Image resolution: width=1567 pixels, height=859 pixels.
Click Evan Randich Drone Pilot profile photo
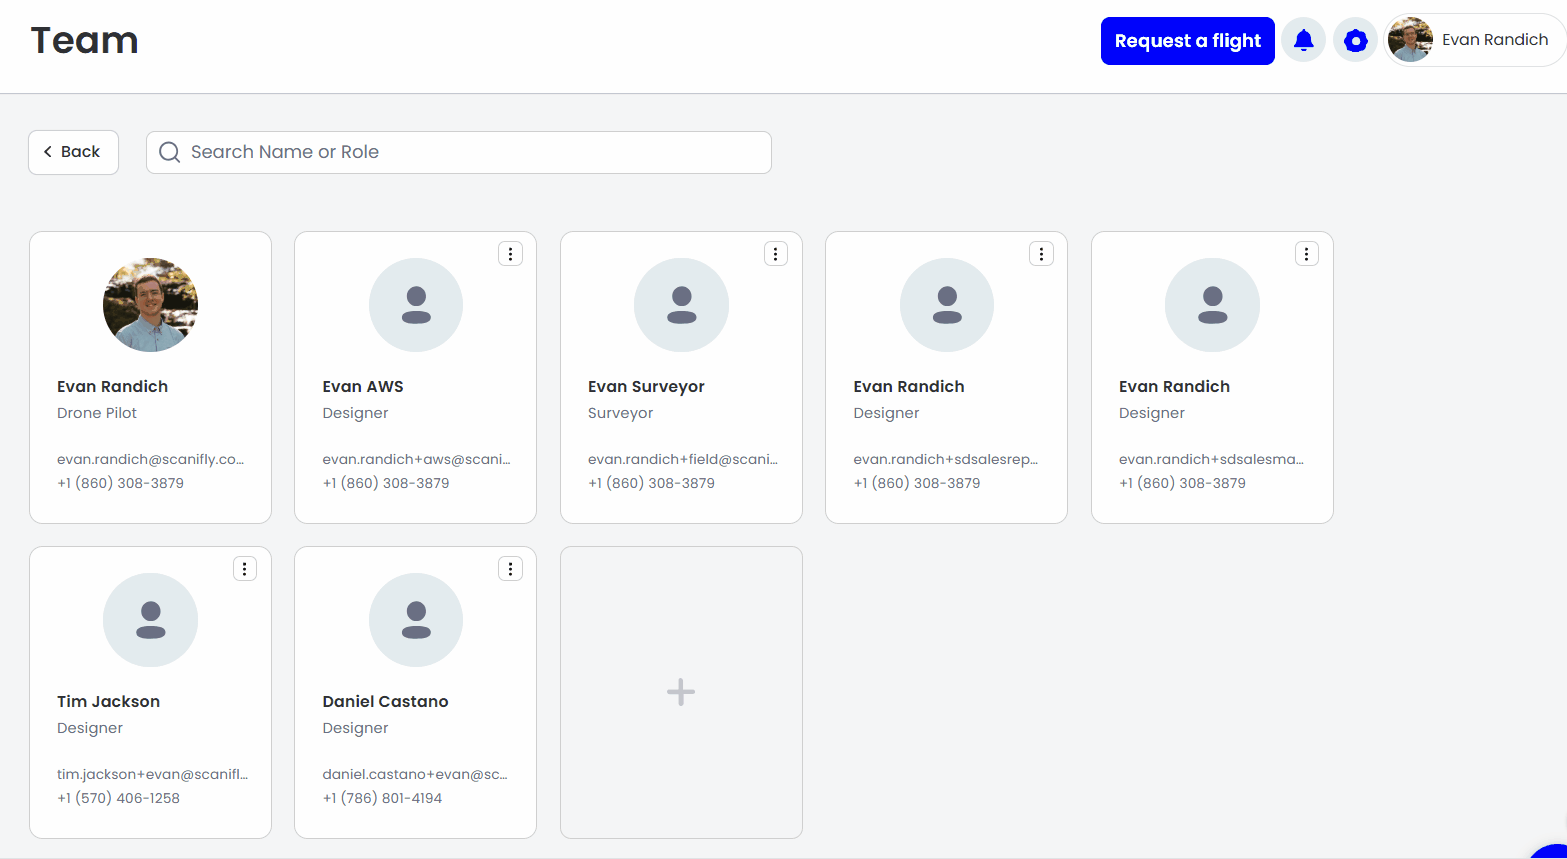[x=150, y=305]
